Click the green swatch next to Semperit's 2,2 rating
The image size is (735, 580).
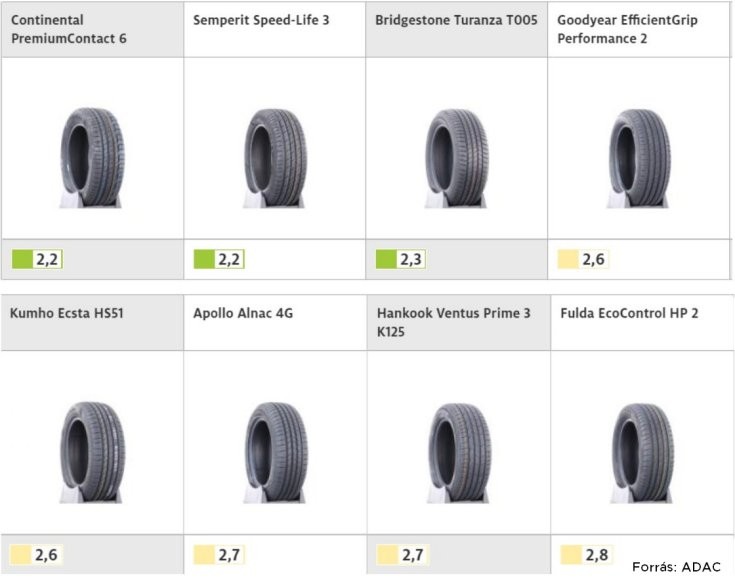(x=204, y=259)
